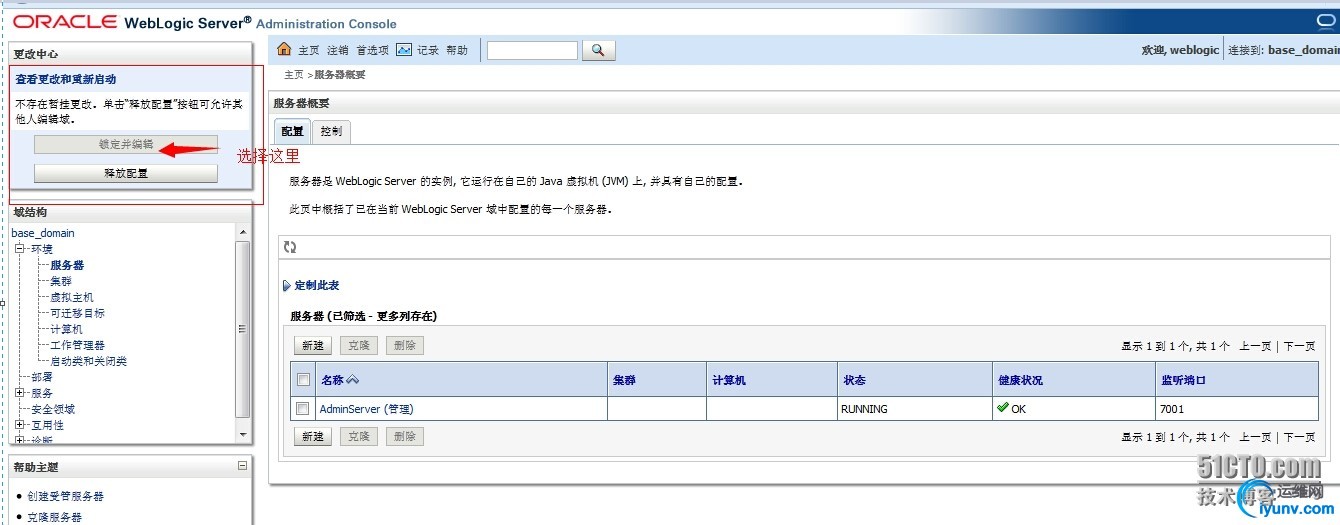Open the AdminServer (管理) link
The width and height of the screenshot is (1340, 525).
point(366,409)
